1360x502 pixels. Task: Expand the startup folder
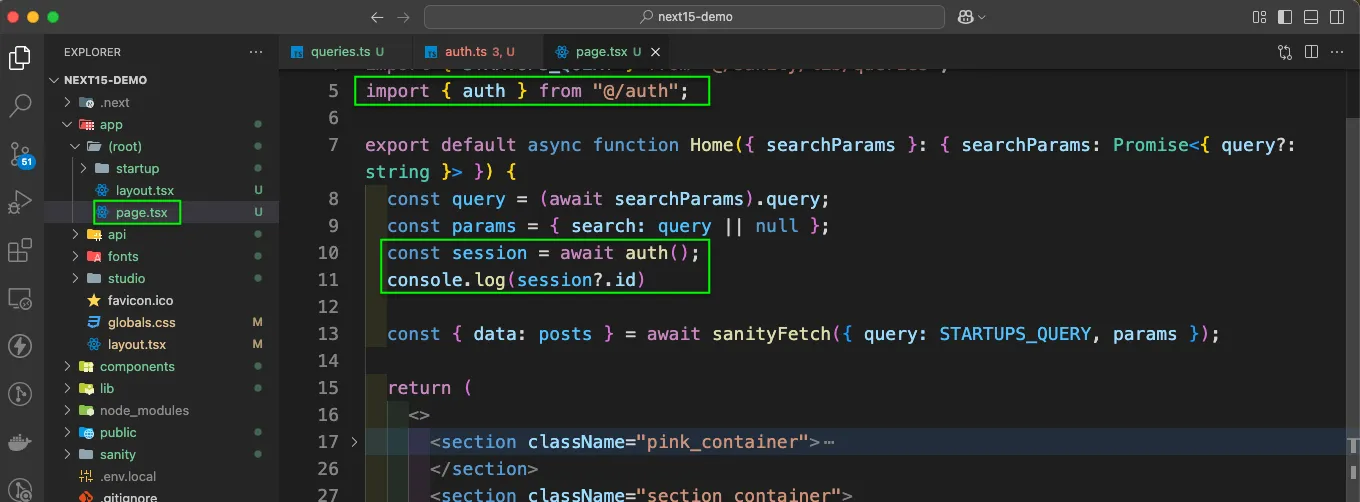pyautogui.click(x=84, y=168)
